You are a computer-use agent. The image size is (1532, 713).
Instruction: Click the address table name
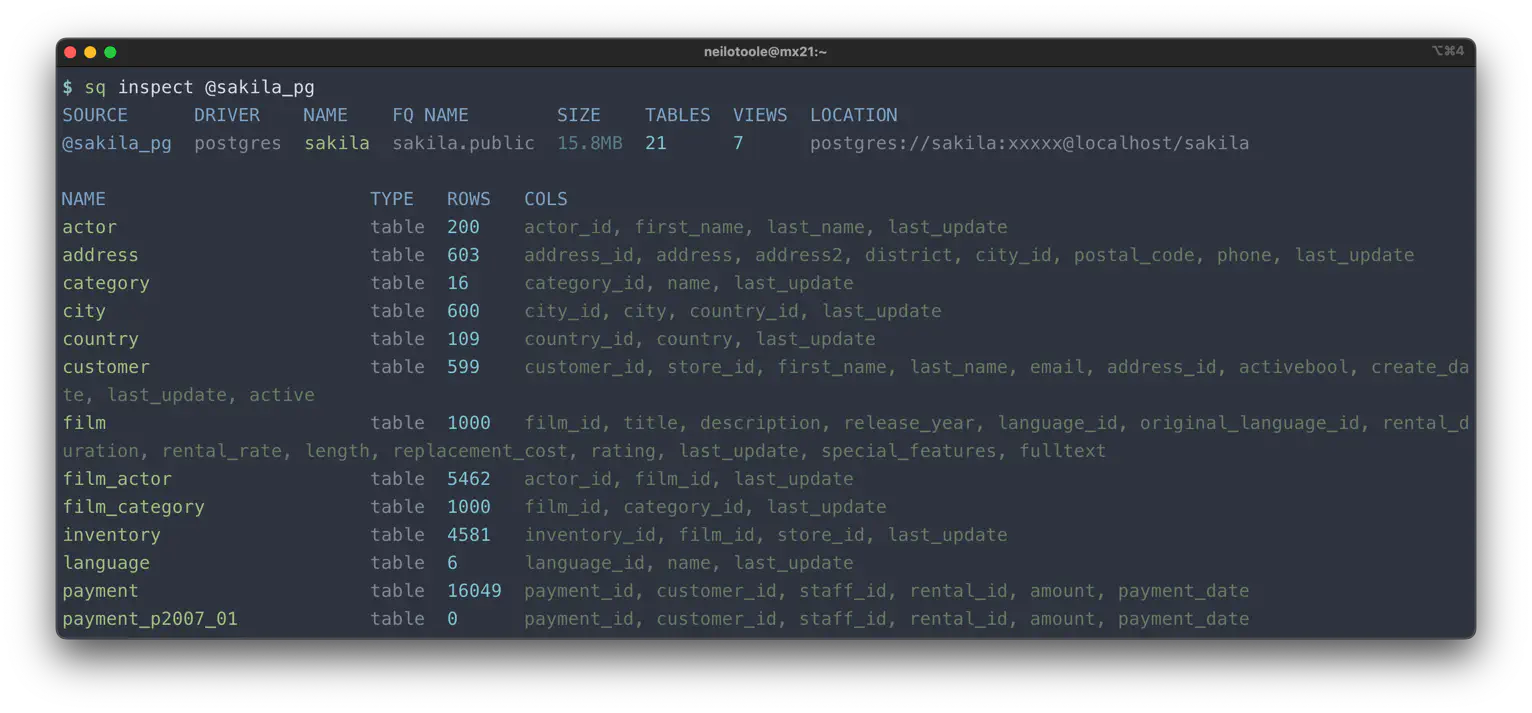pyautogui.click(x=101, y=255)
